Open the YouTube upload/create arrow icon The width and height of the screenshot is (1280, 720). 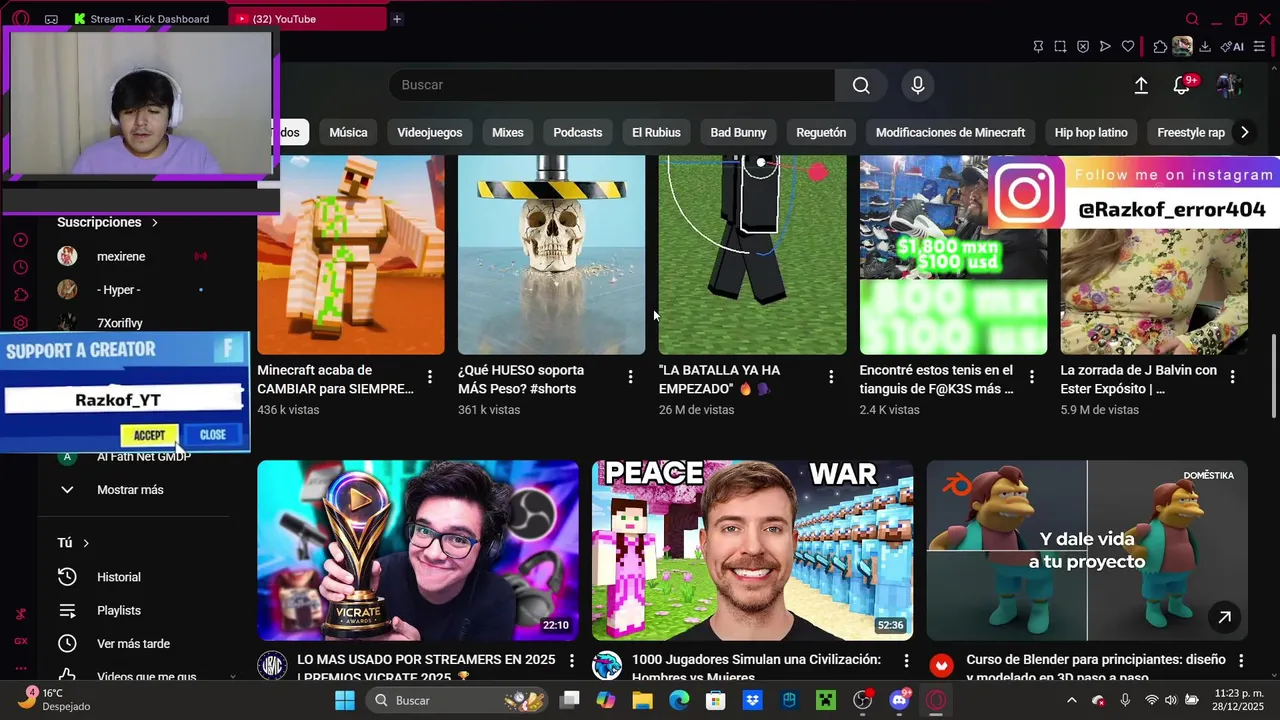tap(1141, 86)
